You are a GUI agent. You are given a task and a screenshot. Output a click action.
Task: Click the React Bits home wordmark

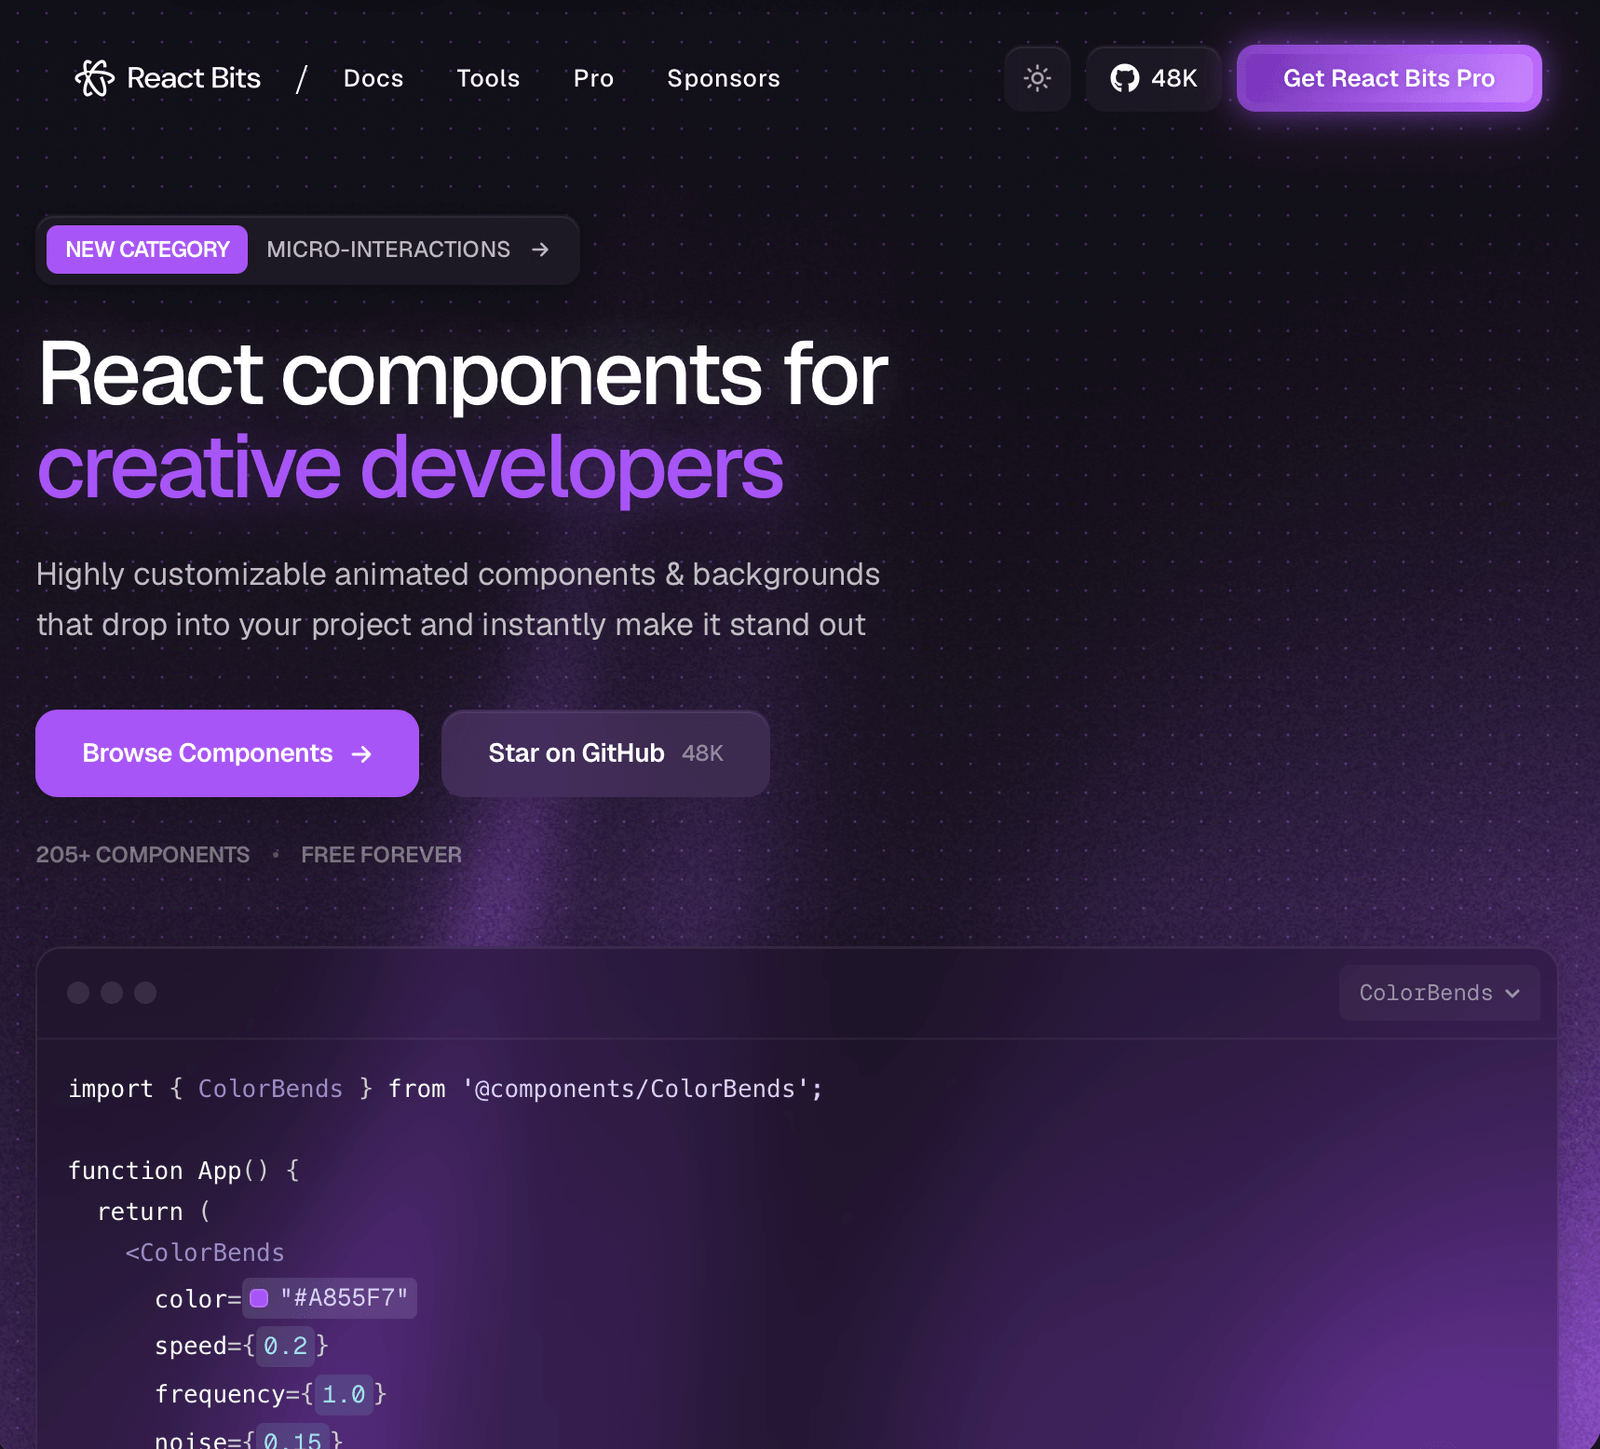tap(193, 78)
